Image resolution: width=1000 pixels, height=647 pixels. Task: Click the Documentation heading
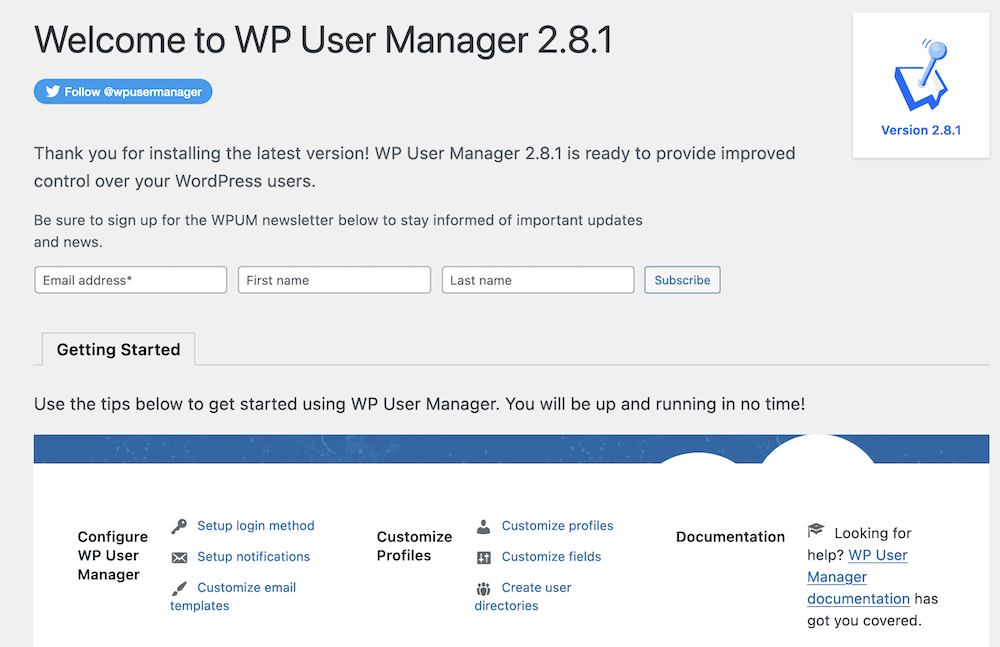click(x=730, y=537)
